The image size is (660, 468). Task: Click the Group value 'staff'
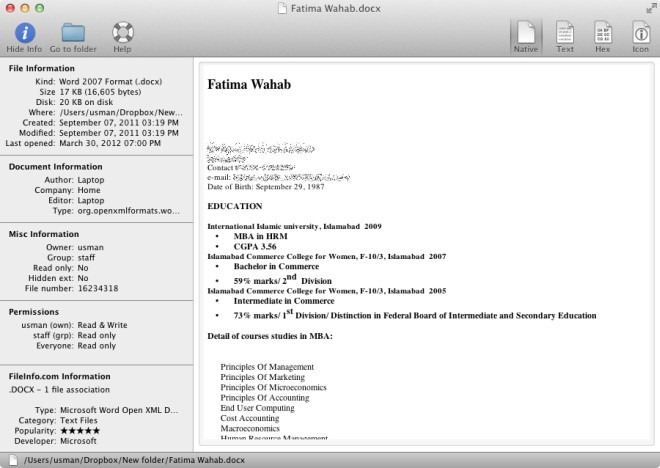point(86,258)
